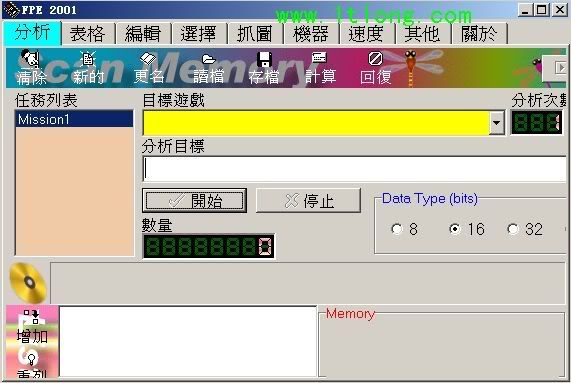Click the 開始 (start) button
The width and height of the screenshot is (571, 383).
click(x=194, y=201)
